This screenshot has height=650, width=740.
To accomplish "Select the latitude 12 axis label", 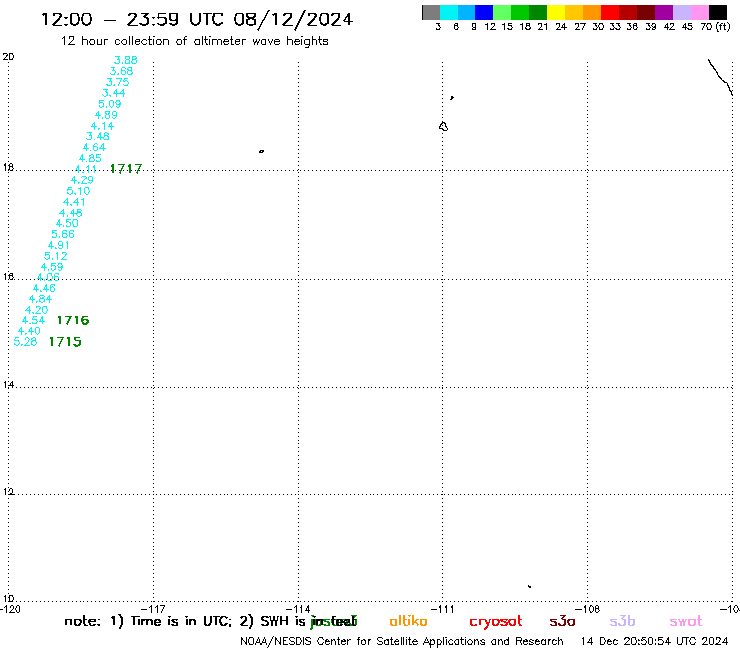I will coord(8,492).
